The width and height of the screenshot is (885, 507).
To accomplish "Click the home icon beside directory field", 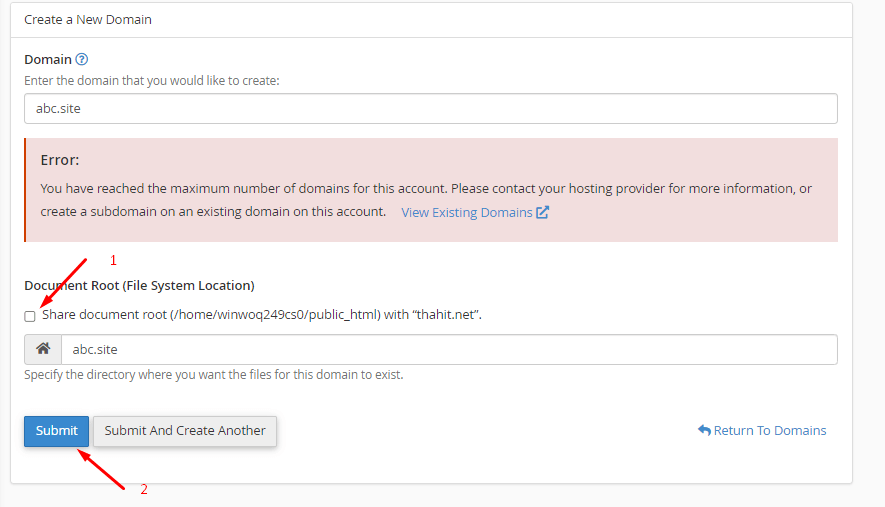I will click(43, 349).
